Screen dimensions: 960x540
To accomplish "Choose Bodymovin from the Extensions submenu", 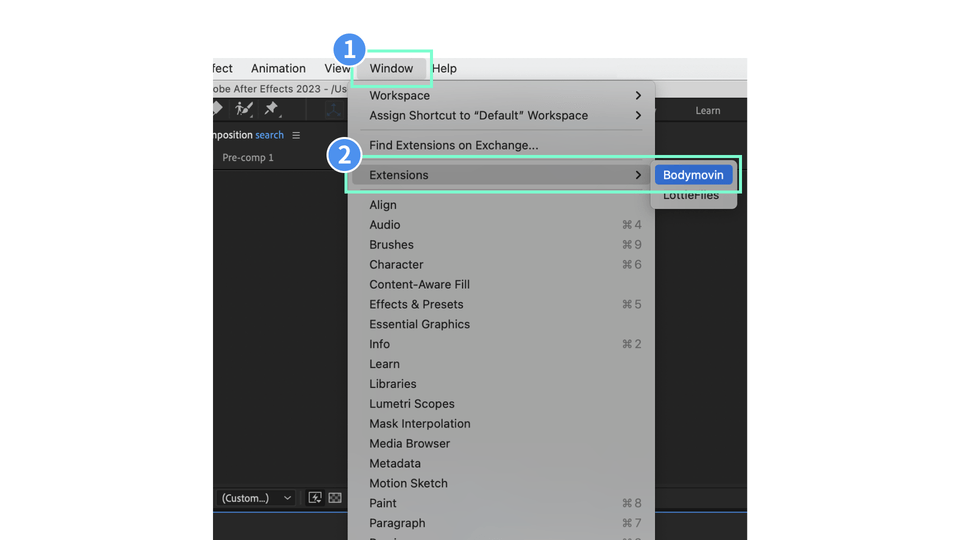I will (x=693, y=175).
